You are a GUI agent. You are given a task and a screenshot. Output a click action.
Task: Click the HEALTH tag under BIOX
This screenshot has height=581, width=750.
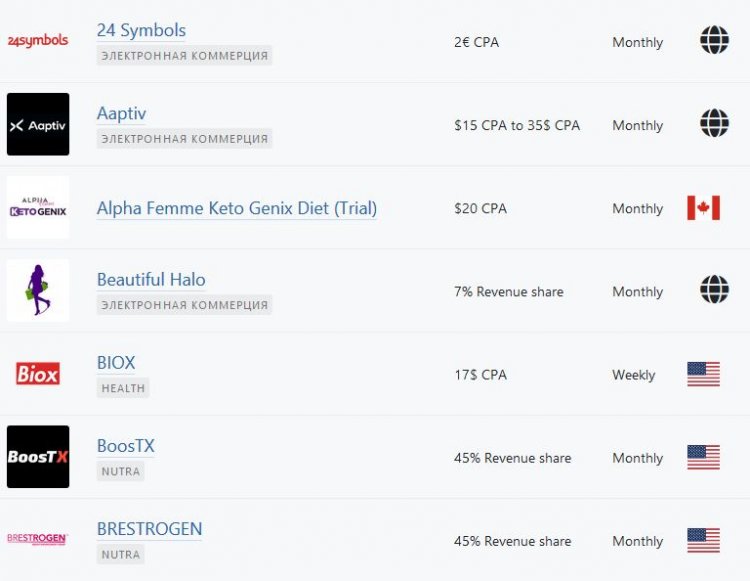tap(123, 388)
